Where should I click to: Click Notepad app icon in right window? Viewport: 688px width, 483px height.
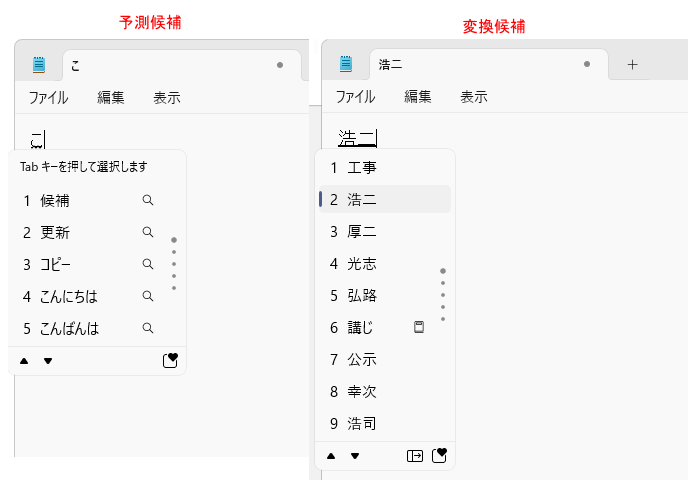(346, 64)
